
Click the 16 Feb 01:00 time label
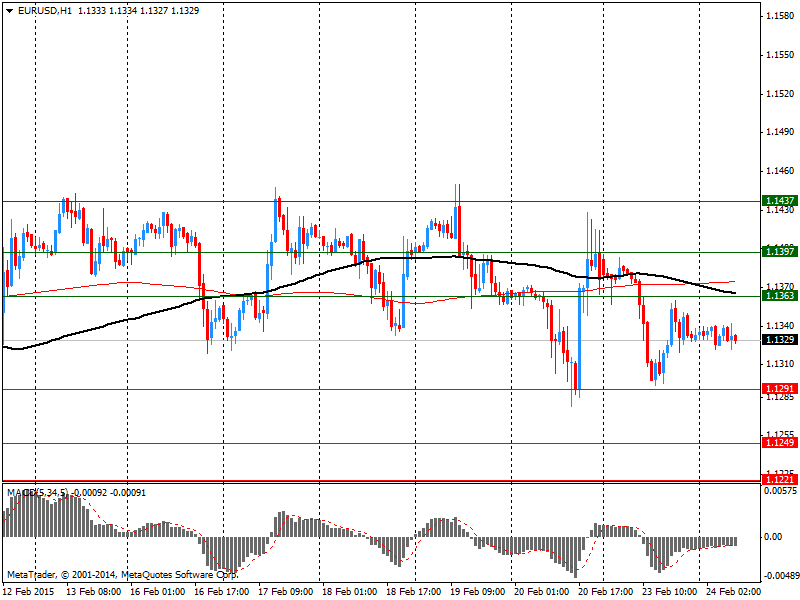[x=158, y=592]
